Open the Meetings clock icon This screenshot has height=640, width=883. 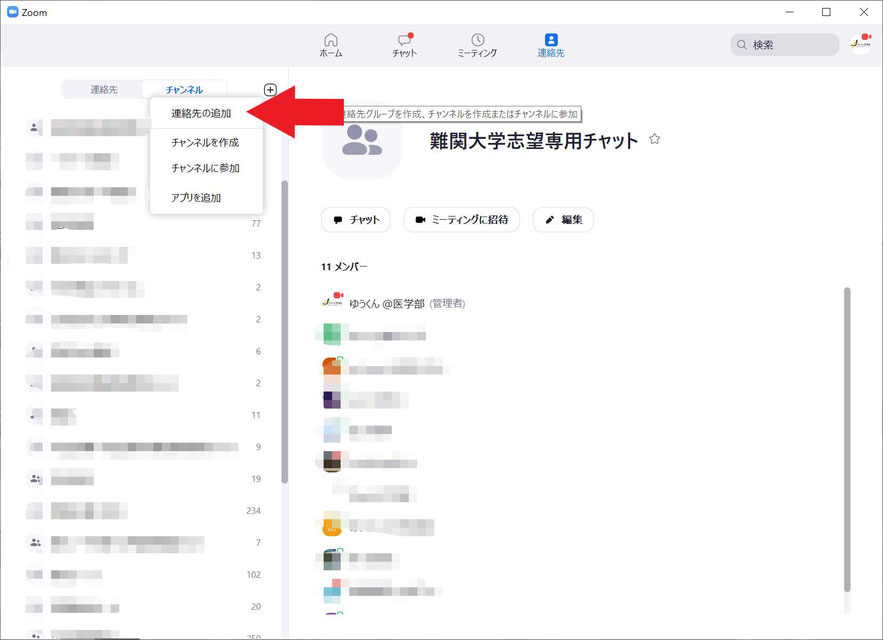[478, 39]
